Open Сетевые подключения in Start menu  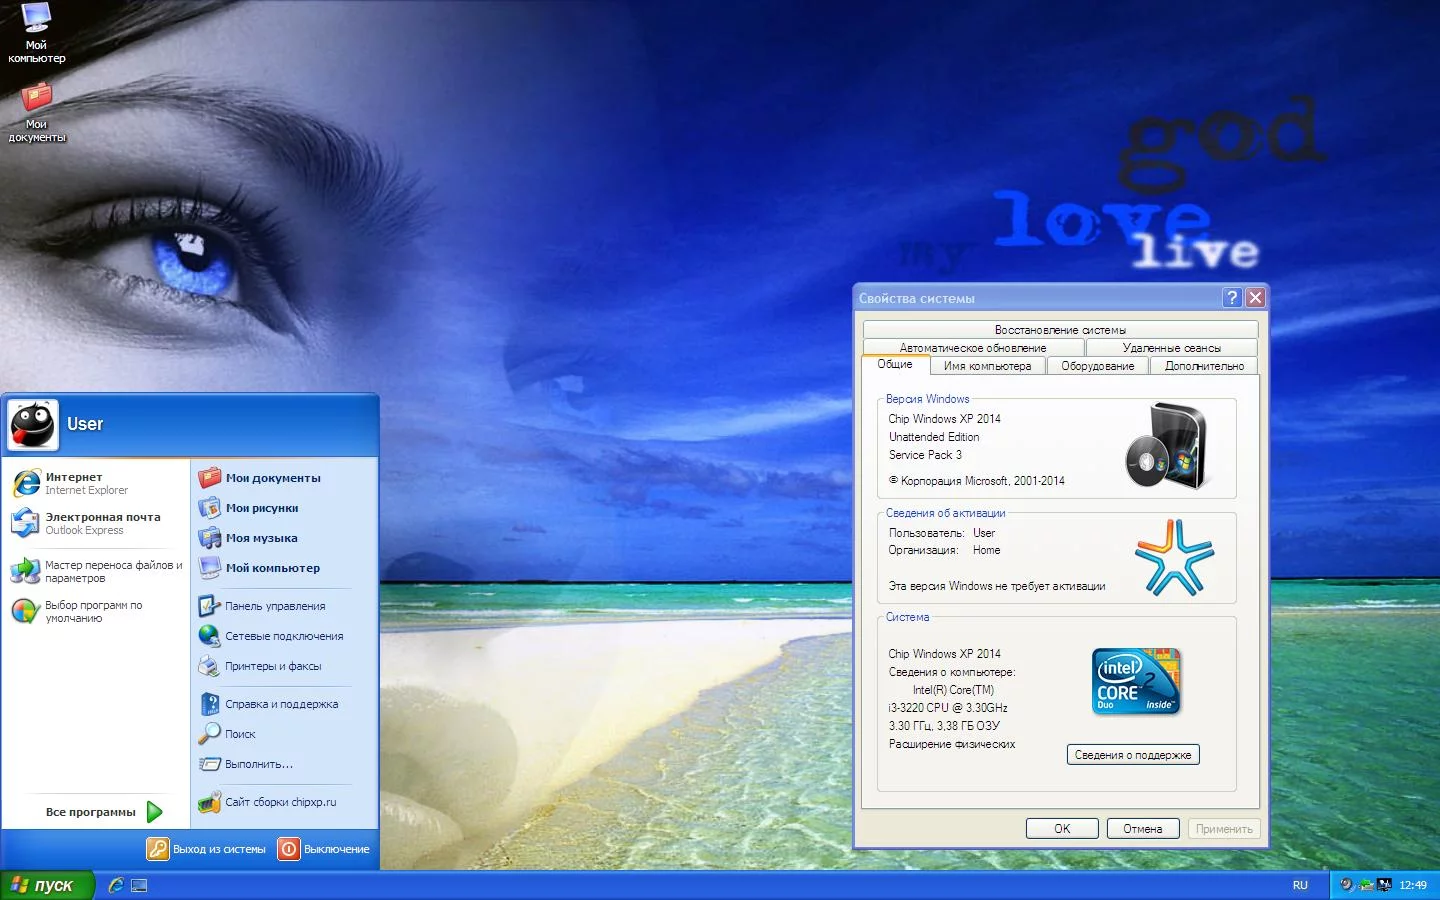pyautogui.click(x=283, y=636)
